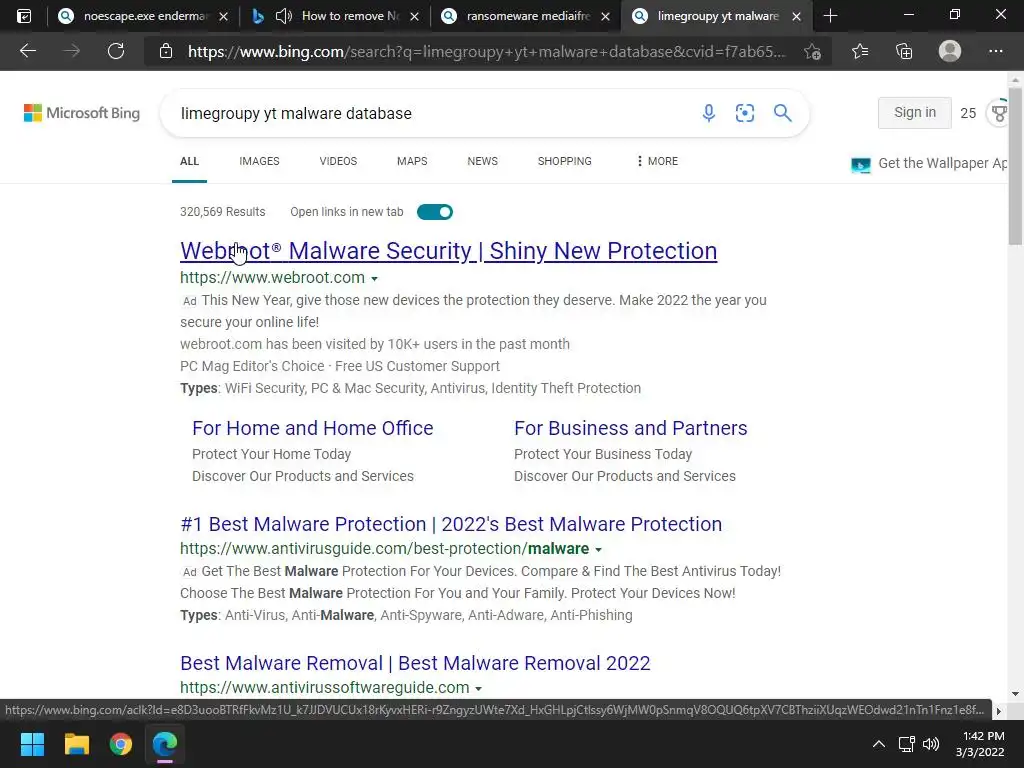The image size is (1024, 768).
Task: Close the noescape.exe tab
Action: tap(223, 16)
